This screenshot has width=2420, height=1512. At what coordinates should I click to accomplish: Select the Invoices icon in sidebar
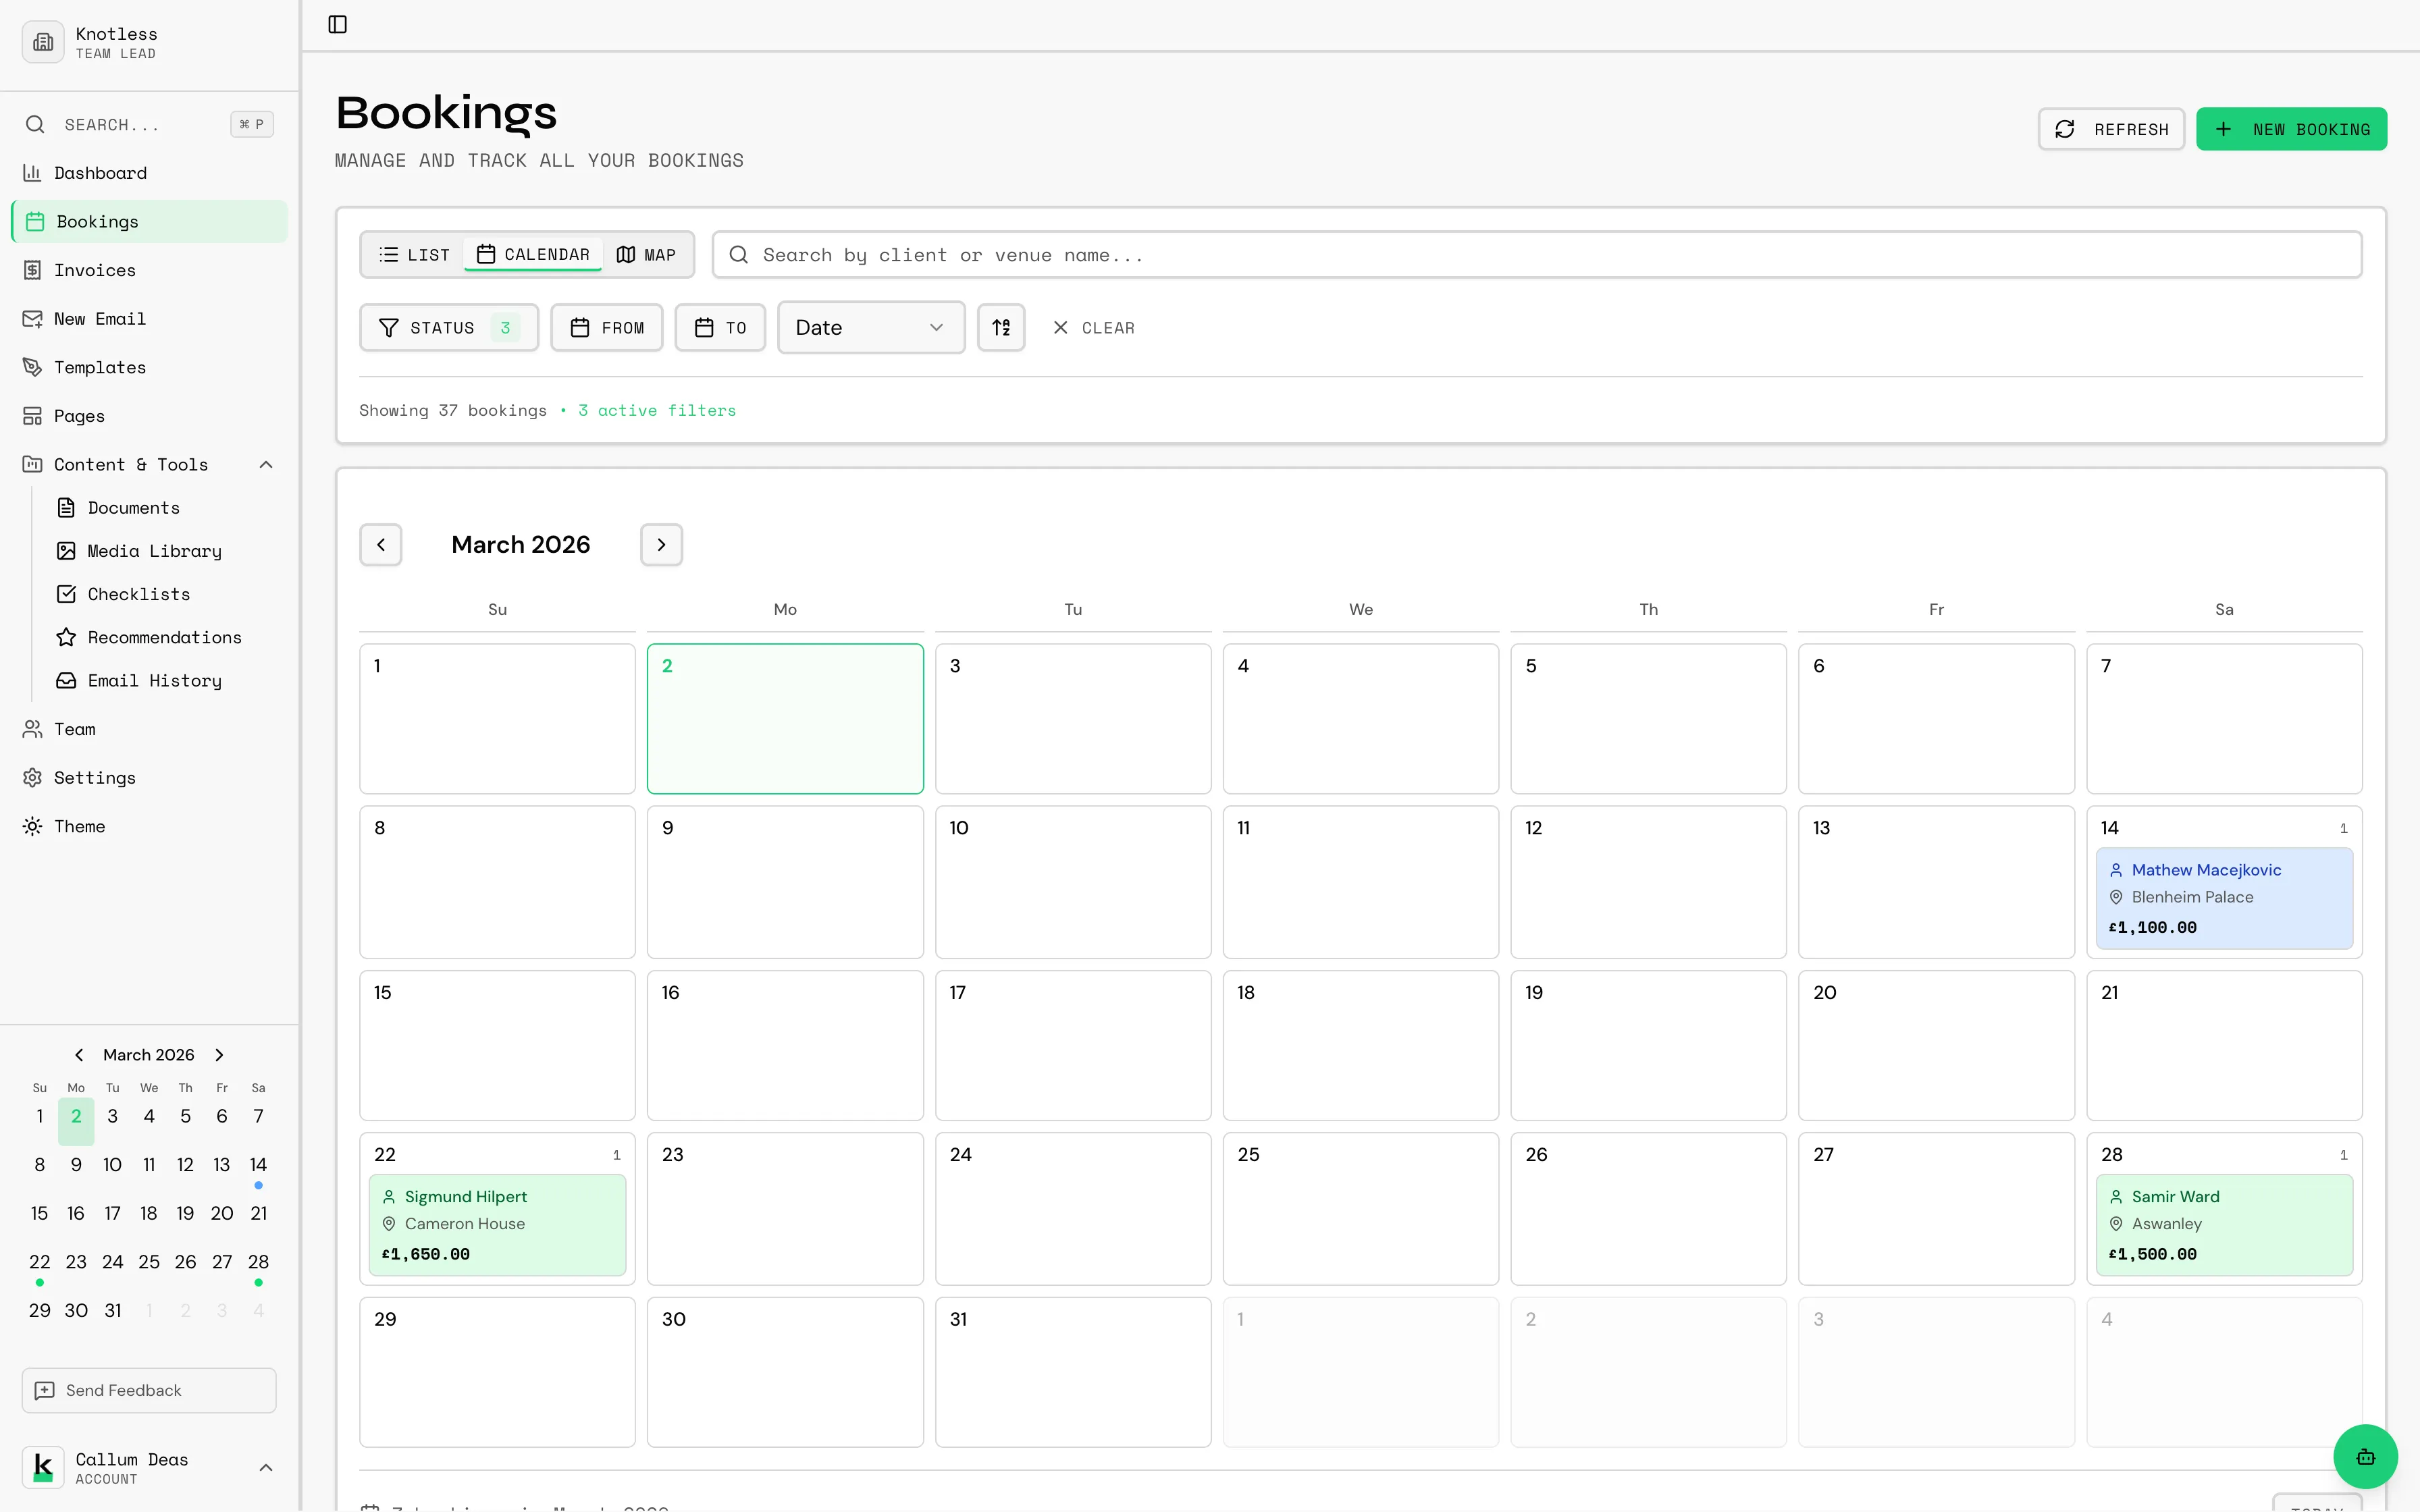pos(33,270)
